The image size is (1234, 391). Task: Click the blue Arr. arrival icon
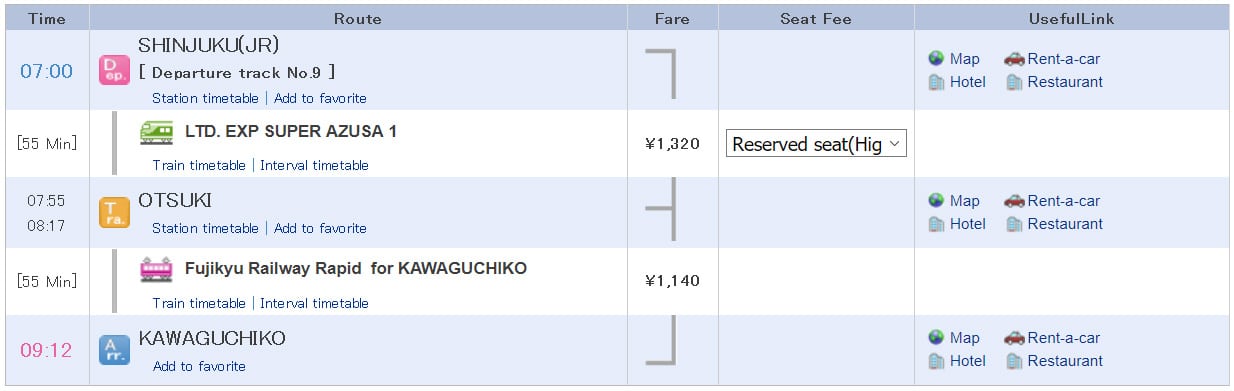click(114, 350)
